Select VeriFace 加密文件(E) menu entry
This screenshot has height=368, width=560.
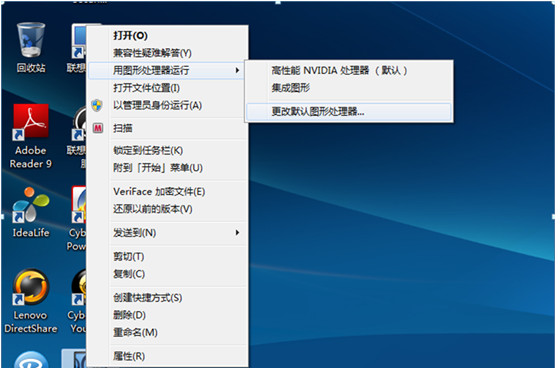(168, 192)
